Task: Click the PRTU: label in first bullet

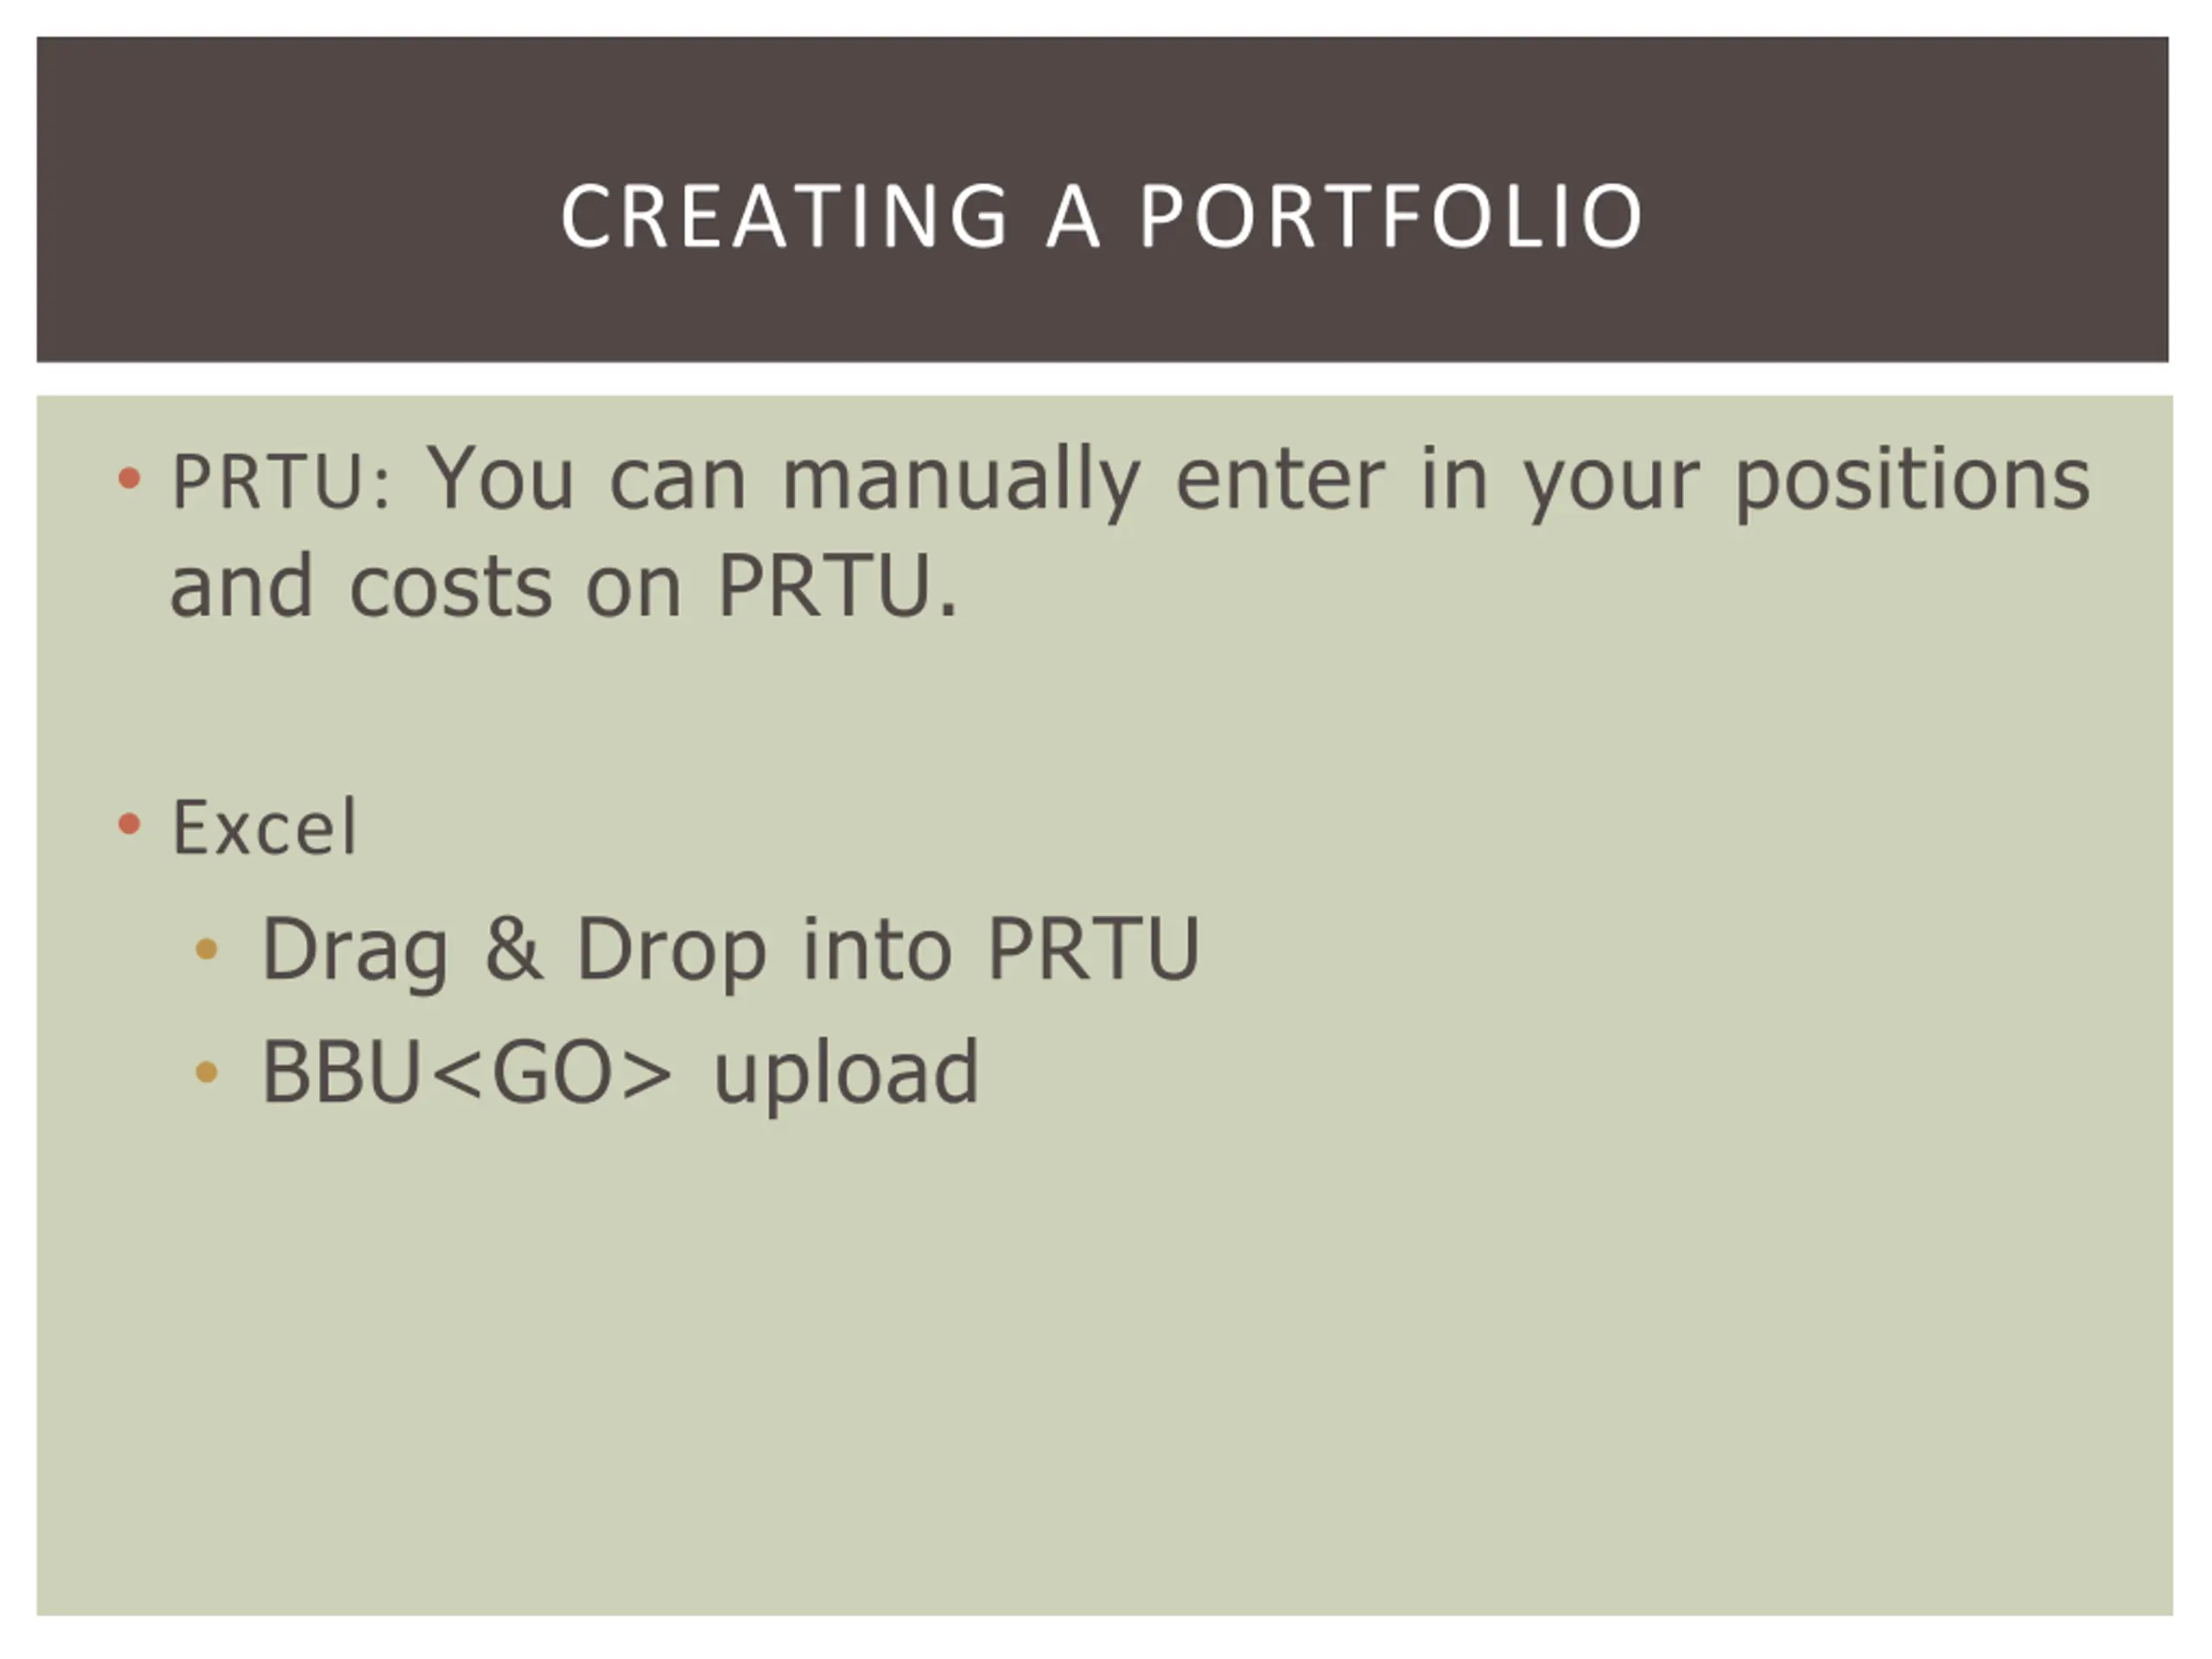Action: click(x=281, y=482)
